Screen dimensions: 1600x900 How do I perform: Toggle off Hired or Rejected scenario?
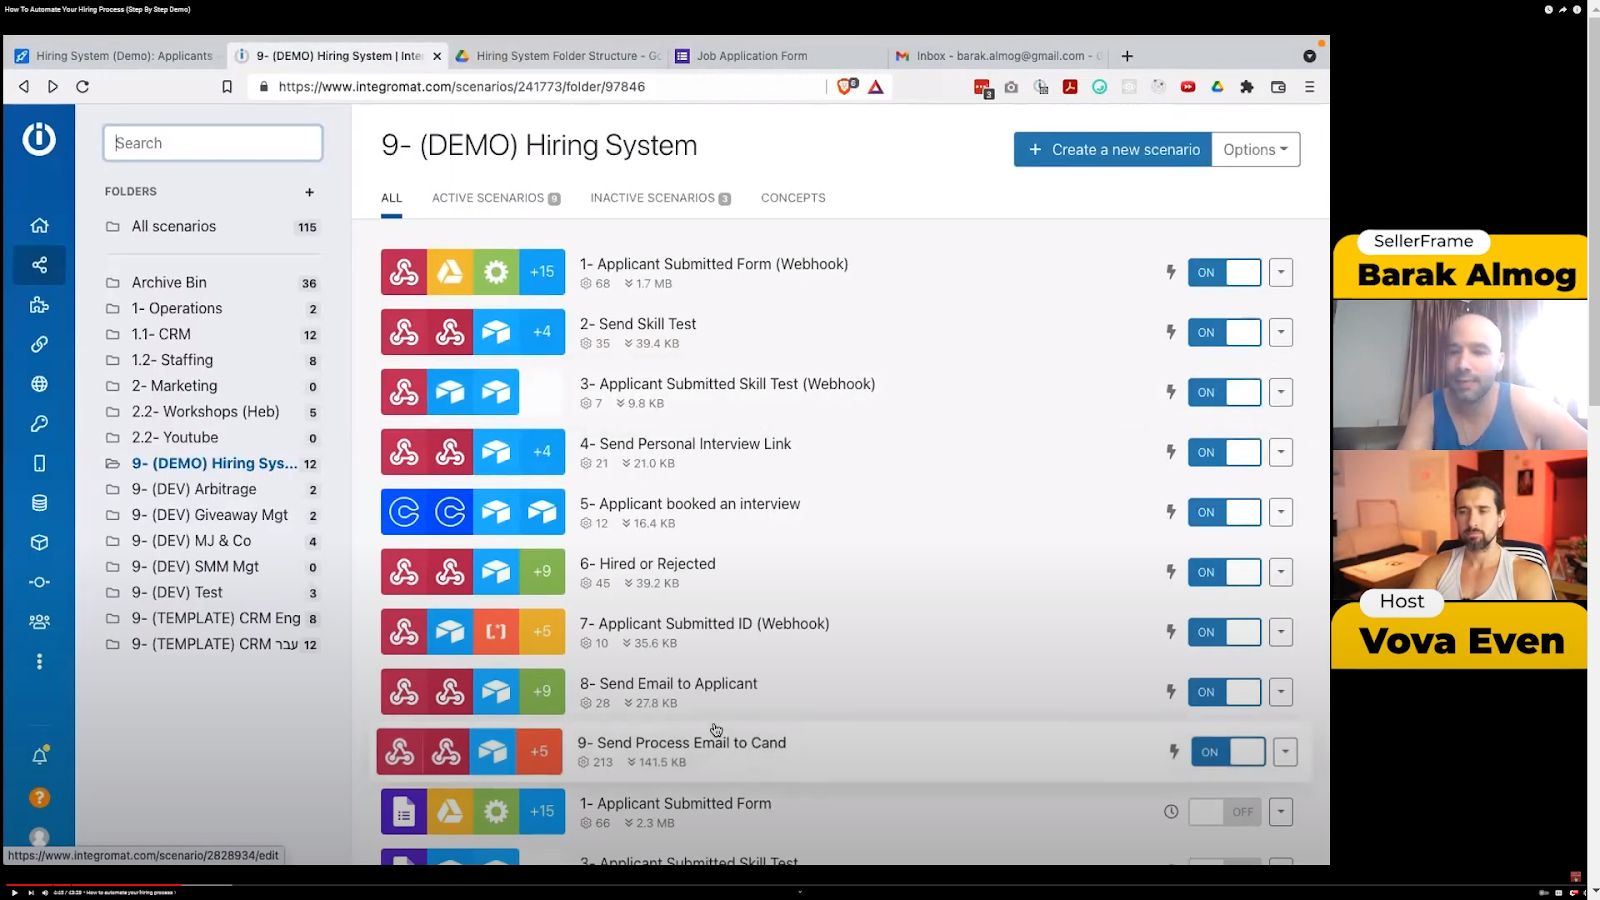click(x=1224, y=572)
